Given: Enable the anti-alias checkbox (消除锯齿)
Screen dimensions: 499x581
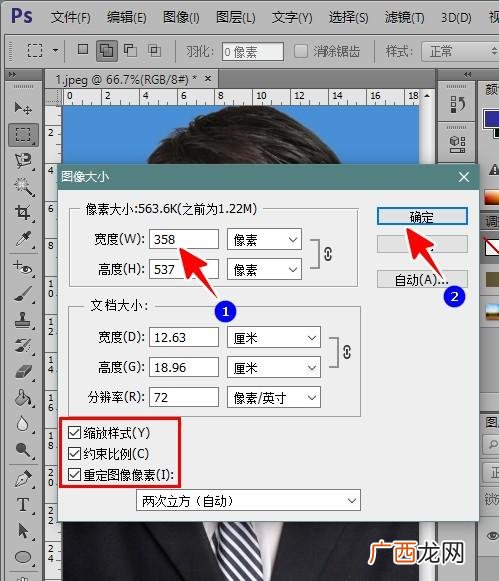Looking at the screenshot, I should [x=301, y=51].
